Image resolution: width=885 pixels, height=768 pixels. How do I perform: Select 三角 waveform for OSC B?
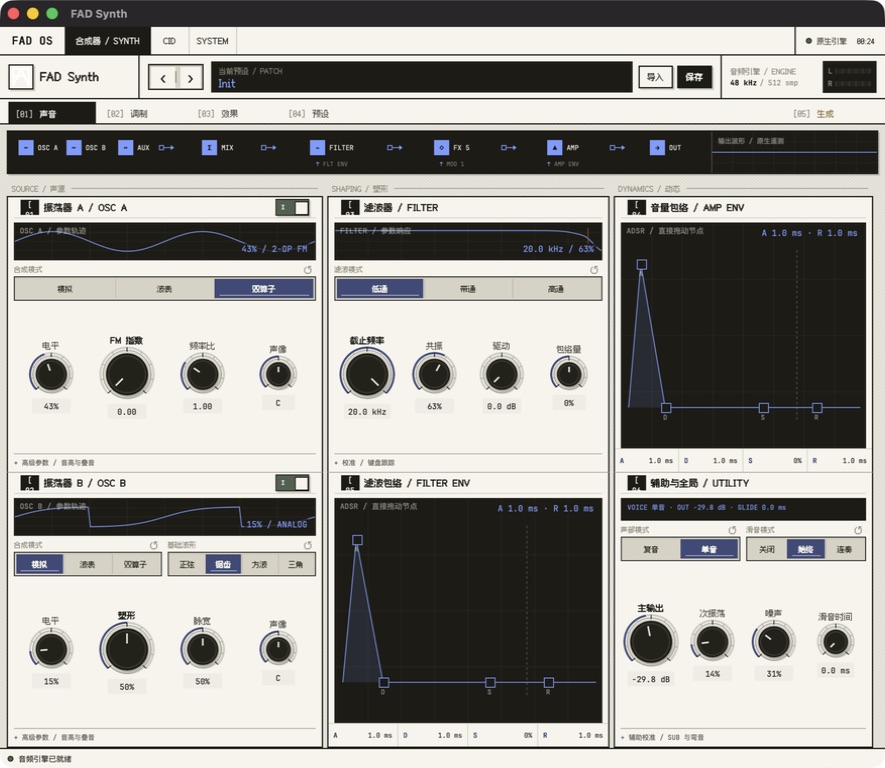(x=296, y=564)
